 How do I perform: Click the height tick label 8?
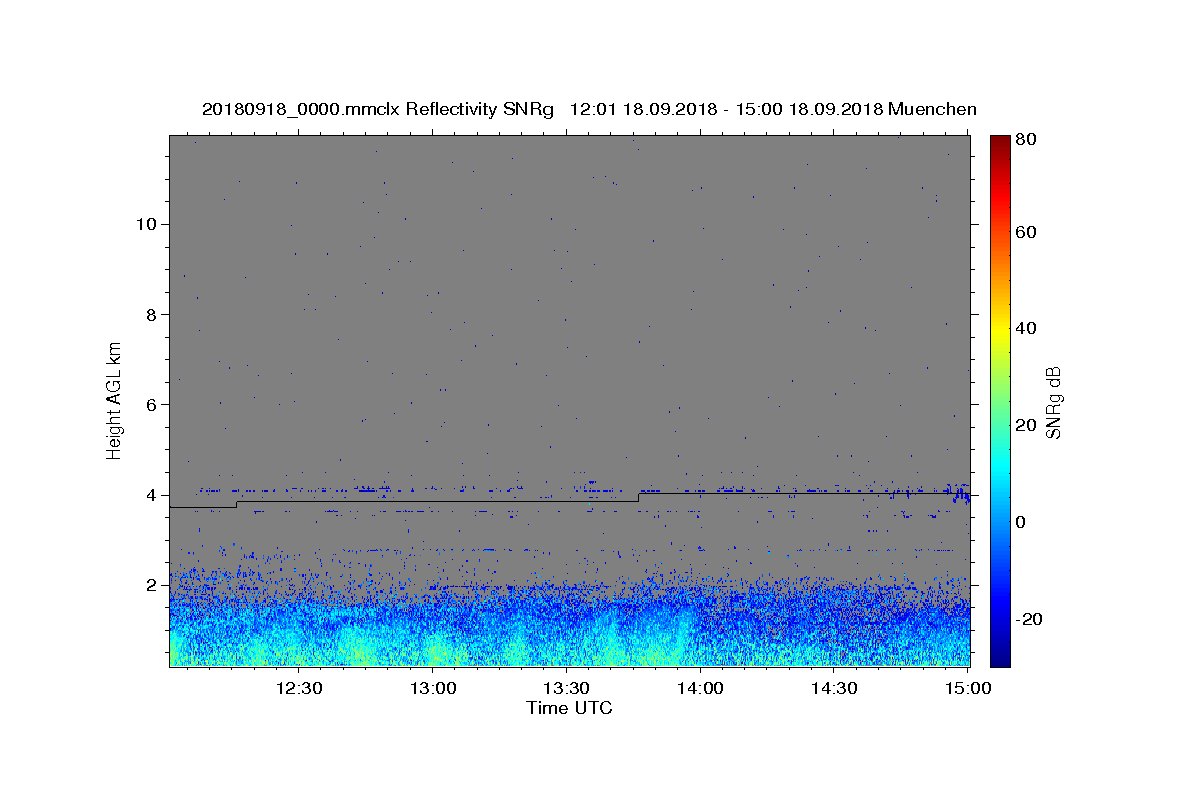(153, 314)
